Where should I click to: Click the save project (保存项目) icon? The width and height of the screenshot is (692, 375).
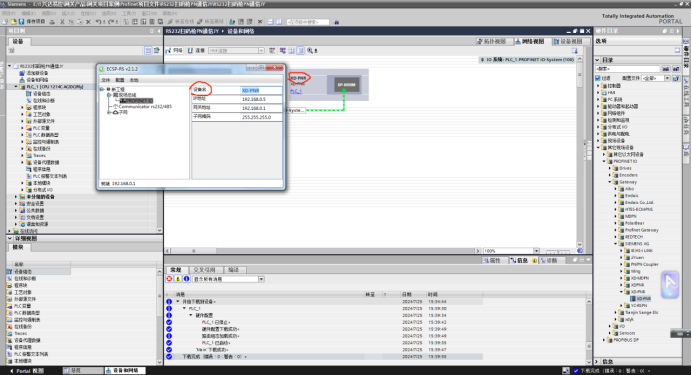pyautogui.click(x=21, y=22)
